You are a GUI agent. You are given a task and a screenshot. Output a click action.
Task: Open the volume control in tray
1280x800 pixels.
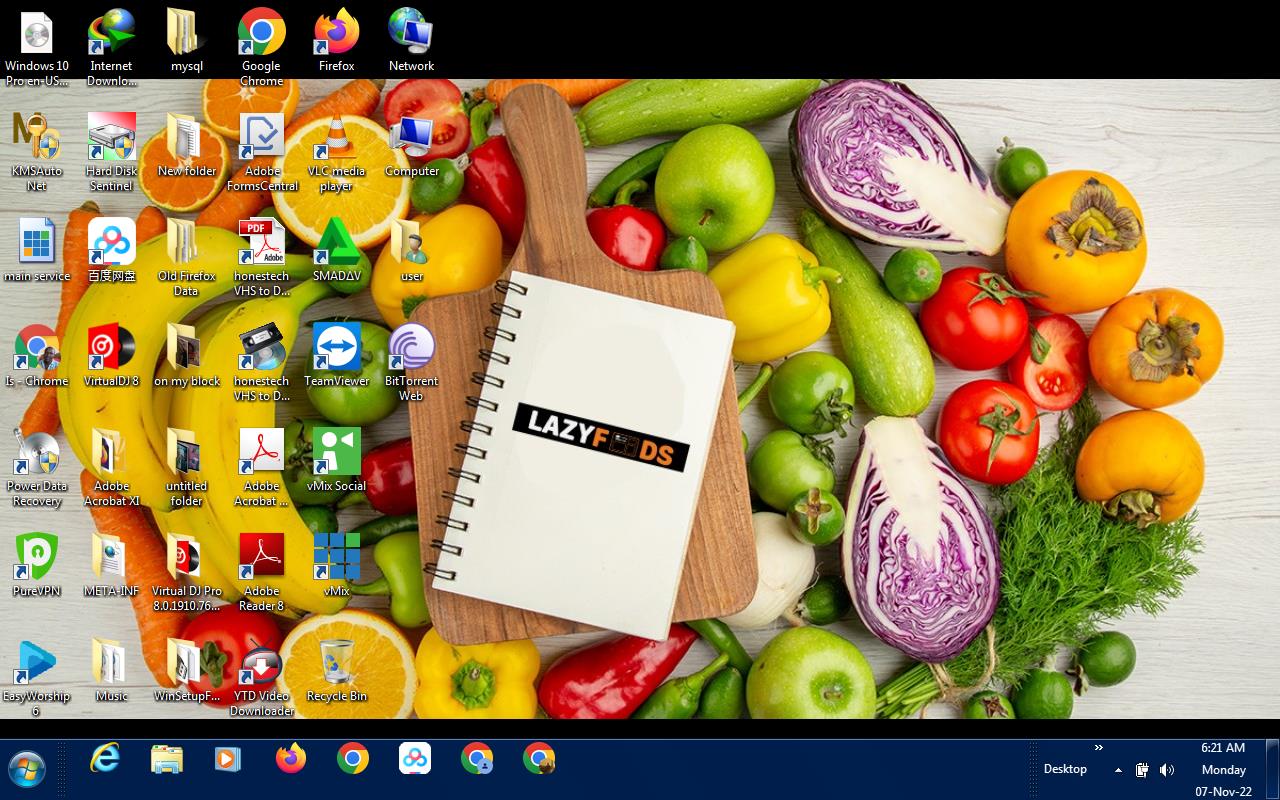(1167, 770)
